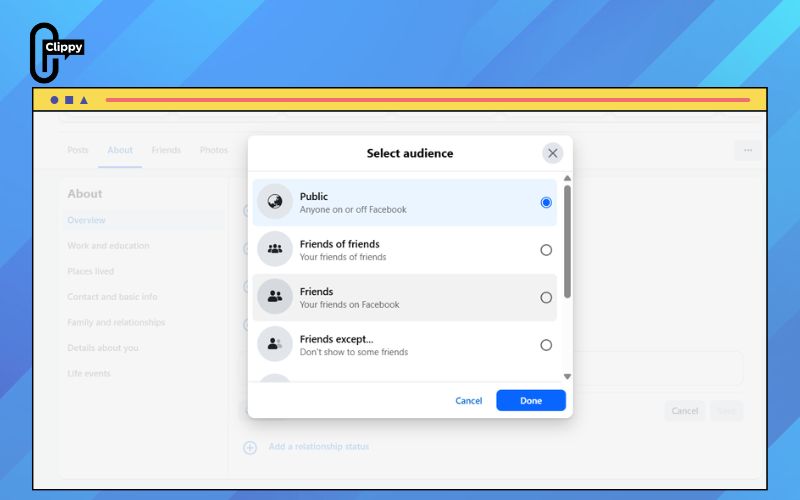Click the Friends except icon

coord(275,344)
